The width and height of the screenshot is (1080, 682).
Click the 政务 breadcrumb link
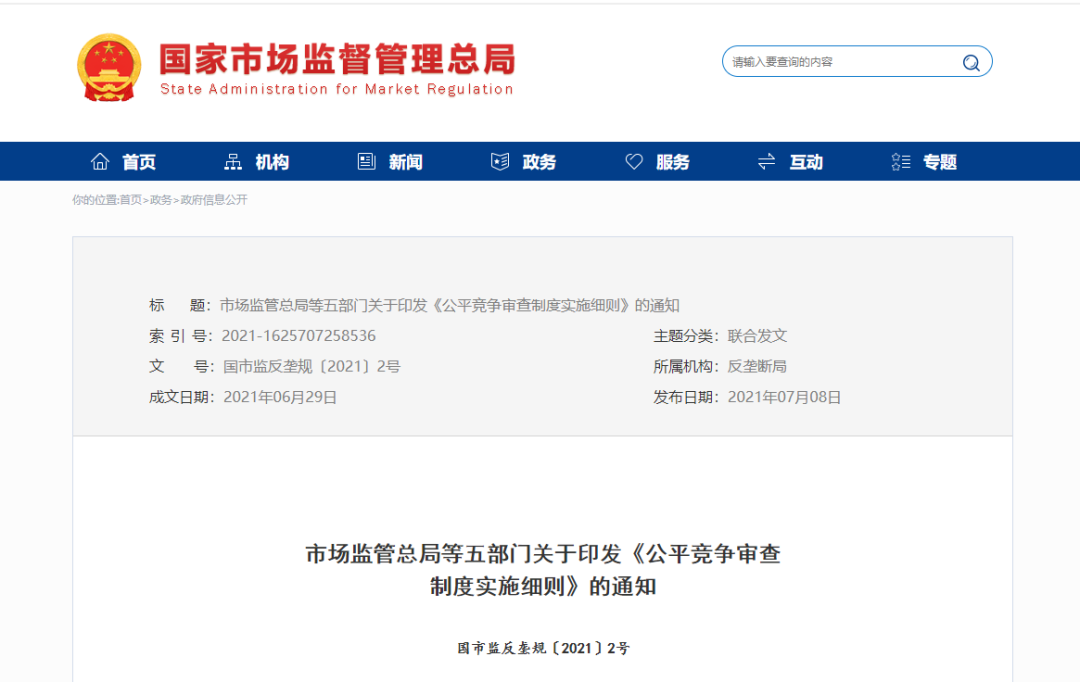[160, 200]
